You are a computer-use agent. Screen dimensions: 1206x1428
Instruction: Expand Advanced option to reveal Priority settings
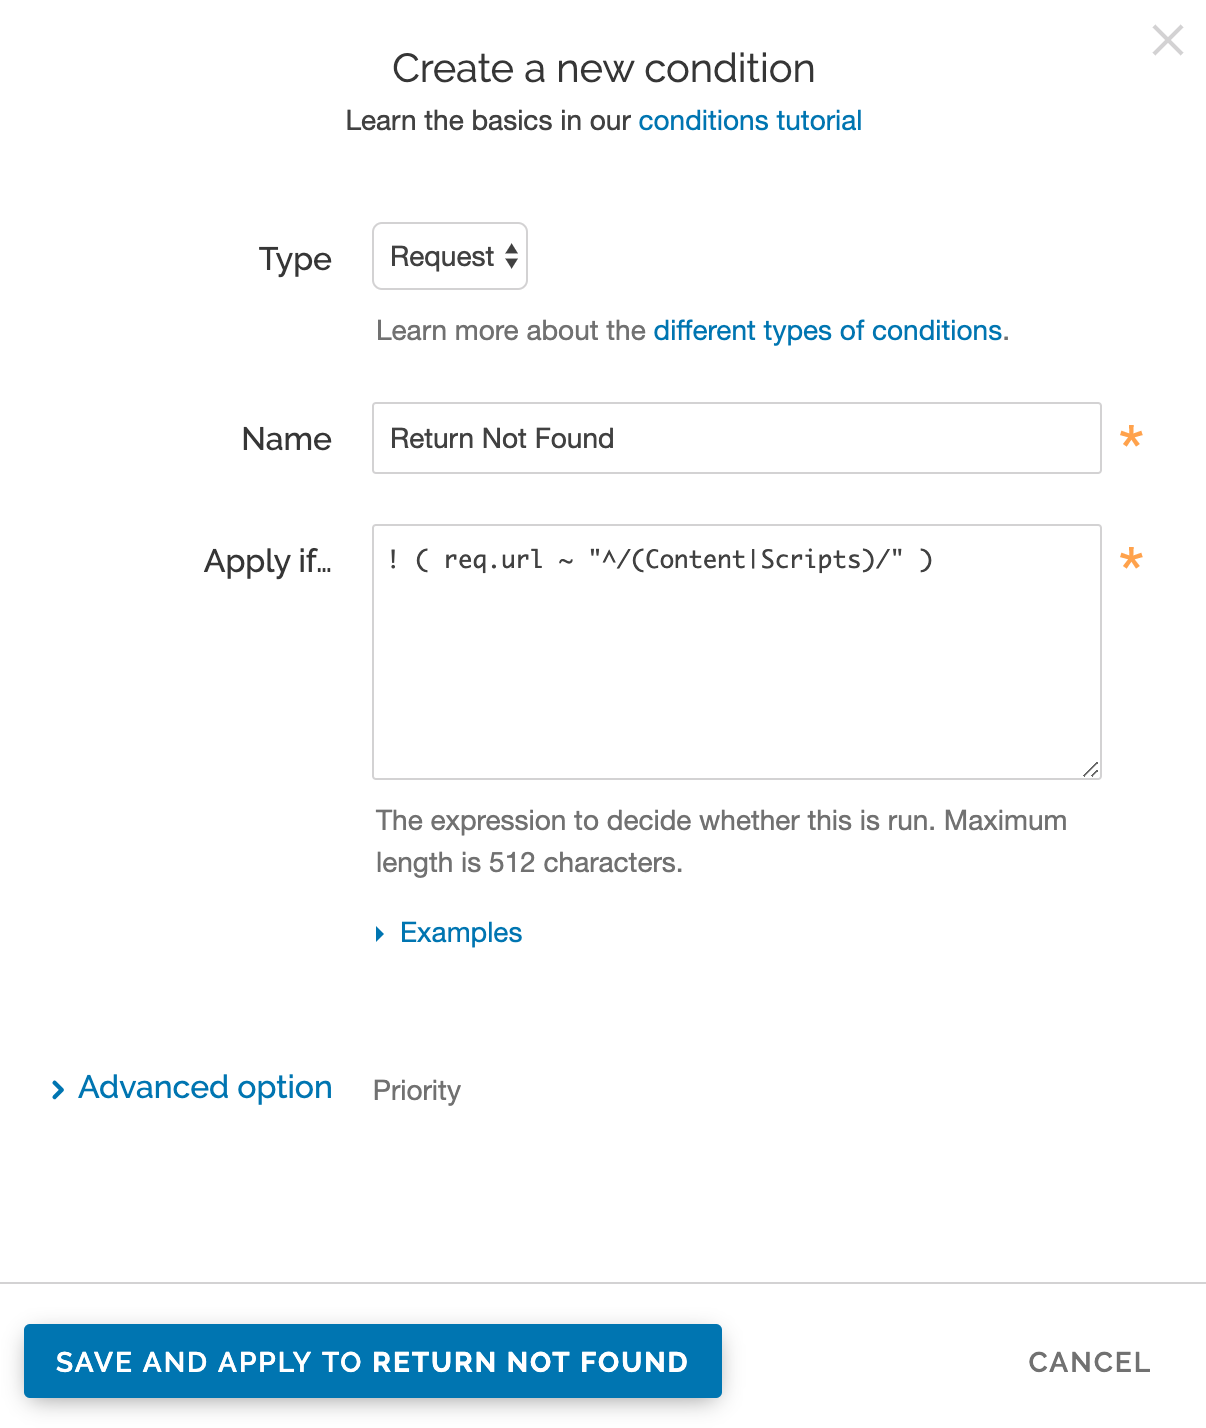click(x=204, y=1087)
